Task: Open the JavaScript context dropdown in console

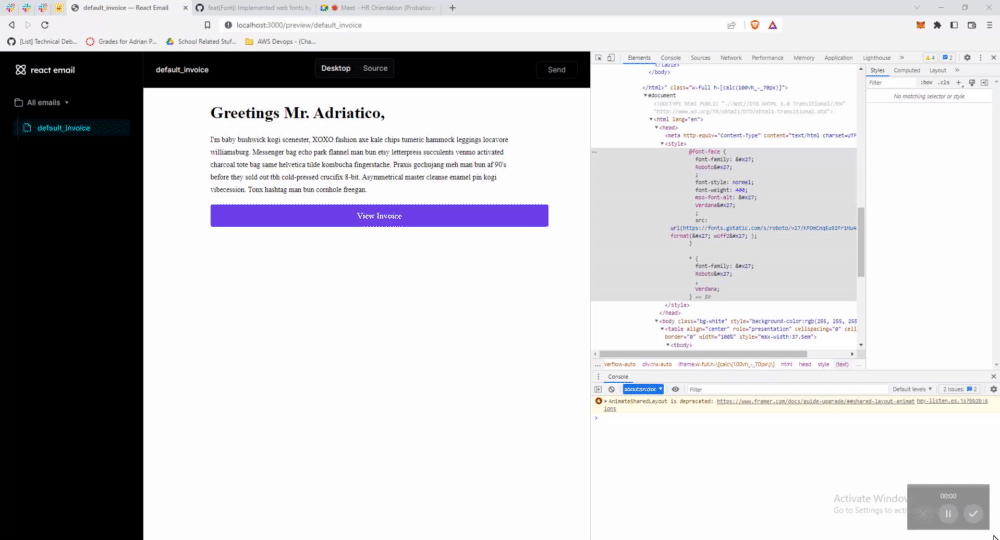Action: [643, 389]
